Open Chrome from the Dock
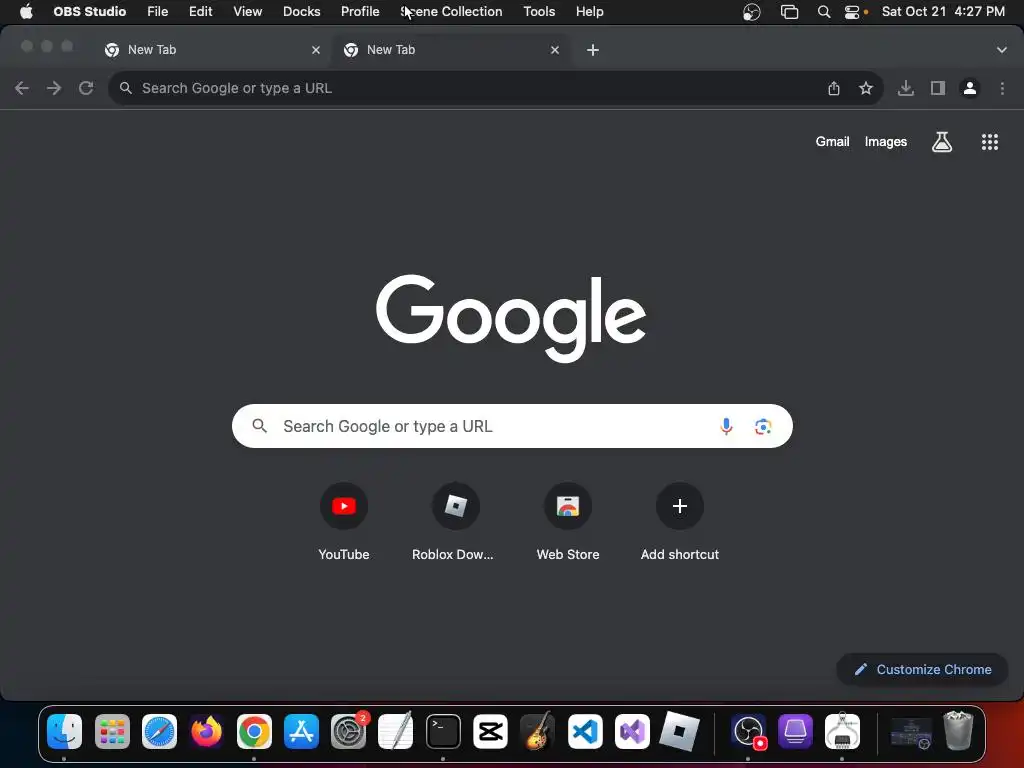 254,731
